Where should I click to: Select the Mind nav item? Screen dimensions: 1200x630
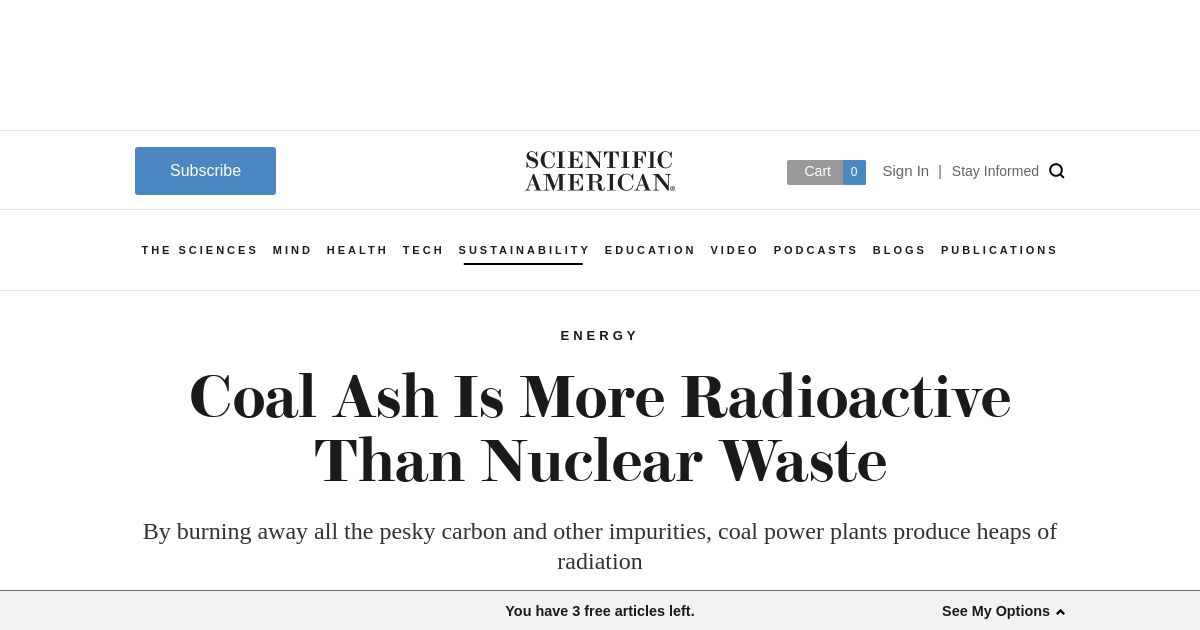click(292, 250)
